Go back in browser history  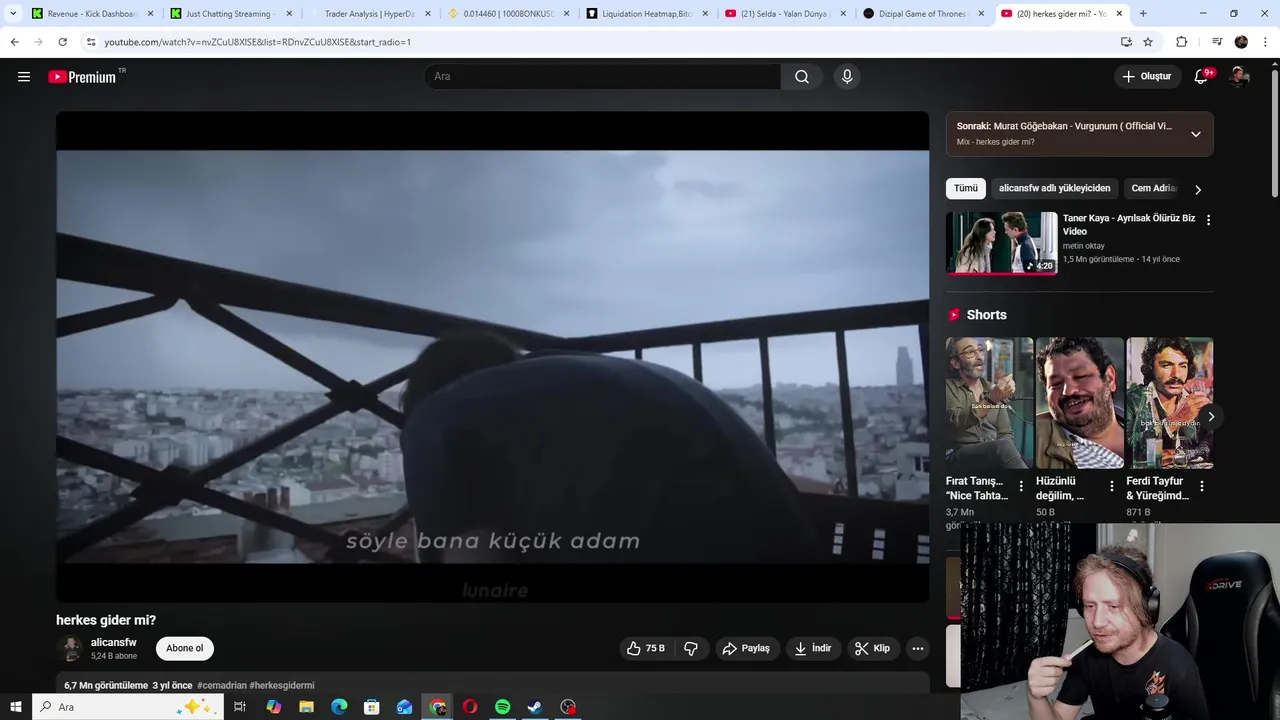14,42
